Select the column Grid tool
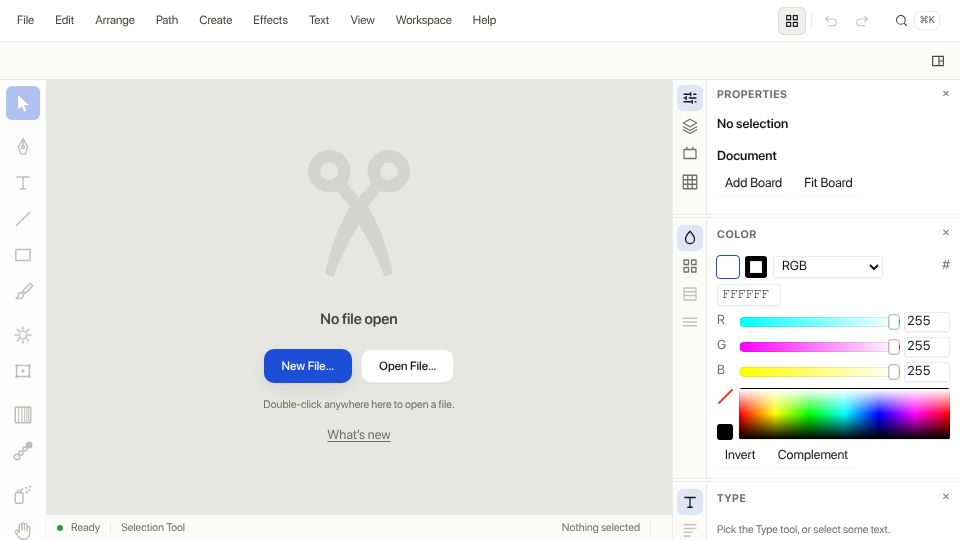960x540 pixels. (23, 414)
